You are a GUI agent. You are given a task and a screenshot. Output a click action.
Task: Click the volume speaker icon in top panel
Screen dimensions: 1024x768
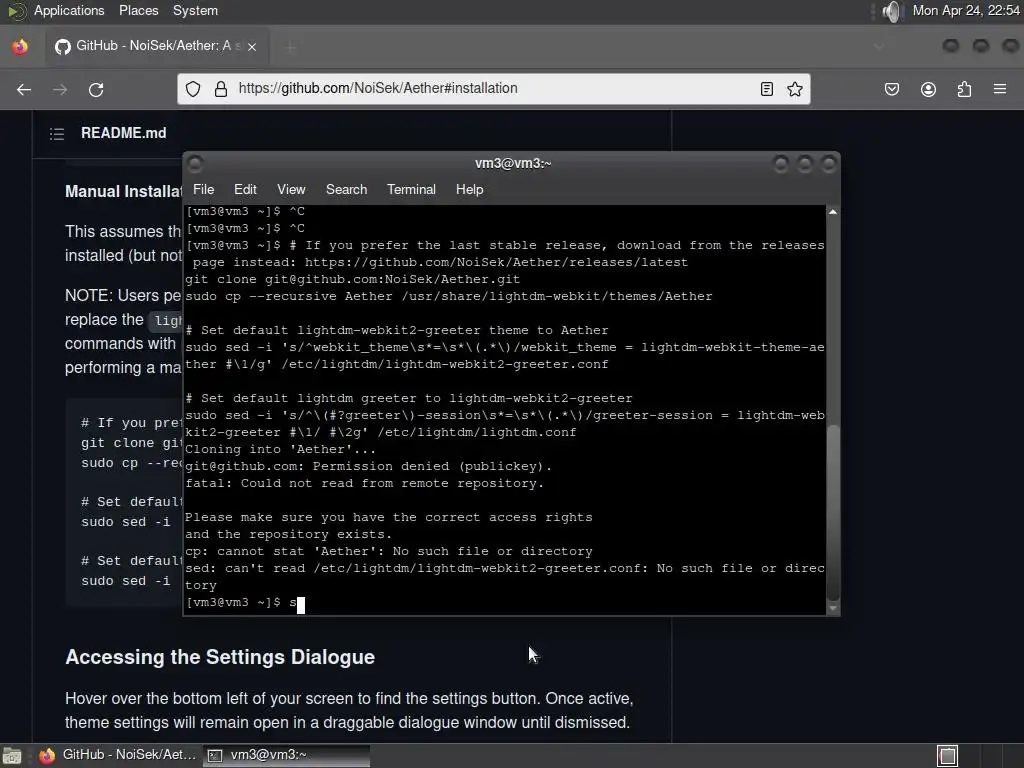(891, 11)
